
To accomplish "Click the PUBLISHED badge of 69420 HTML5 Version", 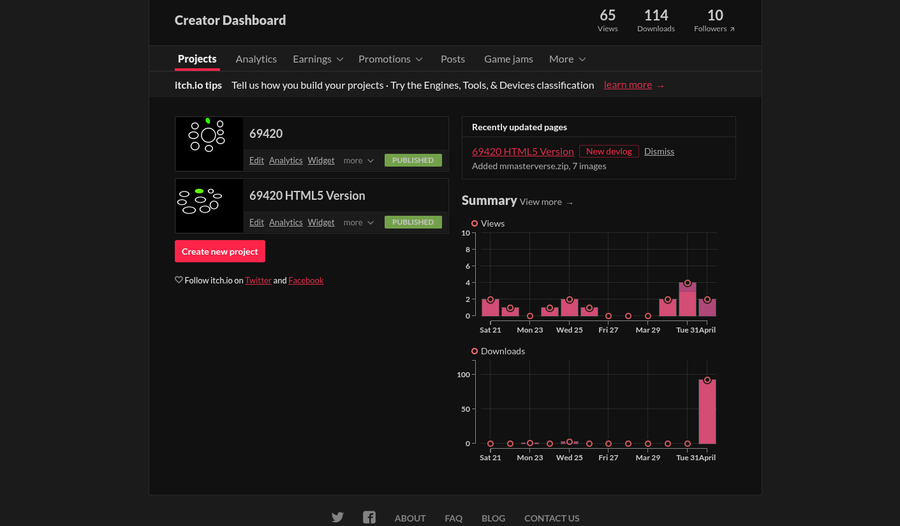I will (x=413, y=222).
